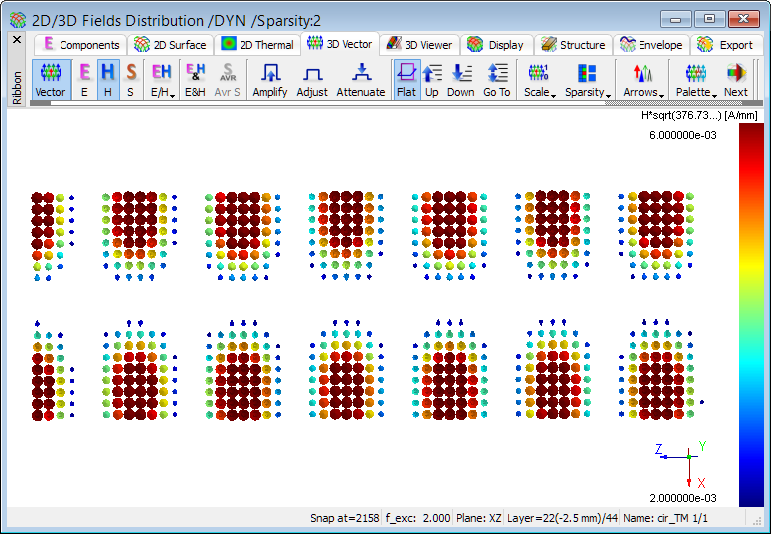The width and height of the screenshot is (771, 534).
Task: Switch to the 2D Thermal tab
Action: point(258,45)
